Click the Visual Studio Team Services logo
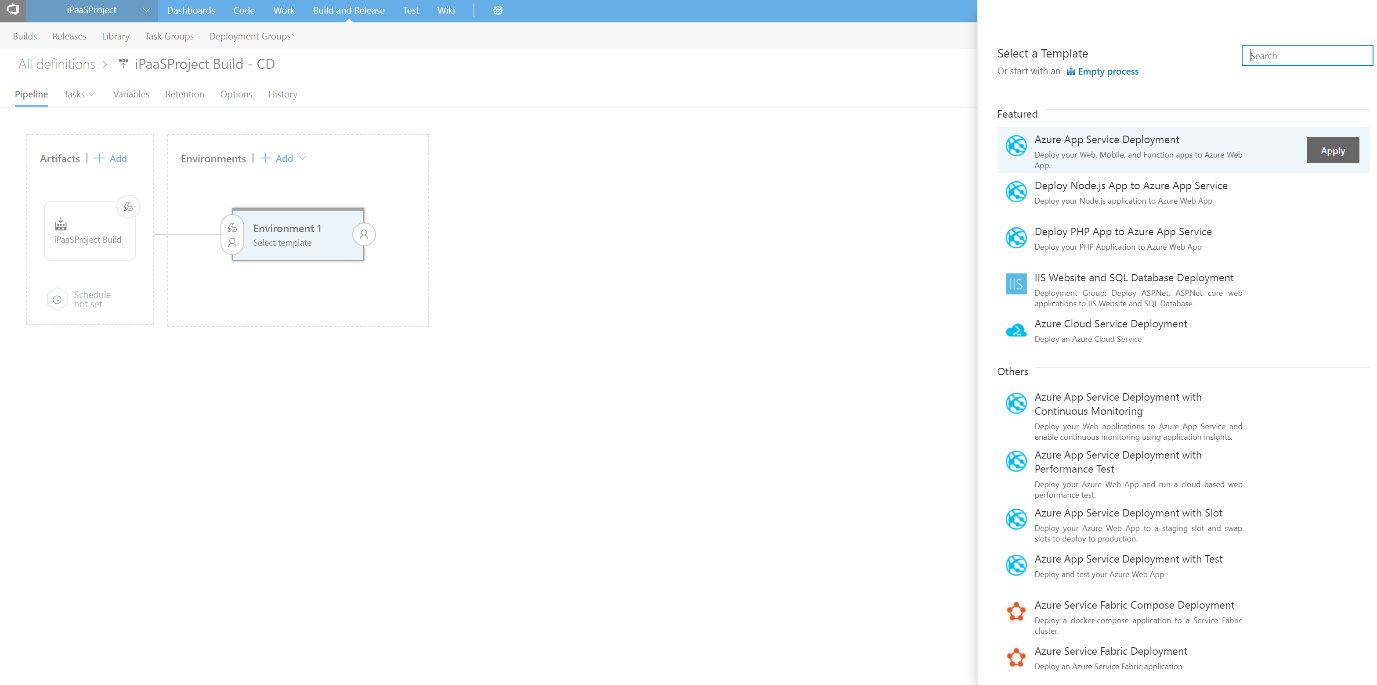1377x685 pixels. pyautogui.click(x=14, y=10)
